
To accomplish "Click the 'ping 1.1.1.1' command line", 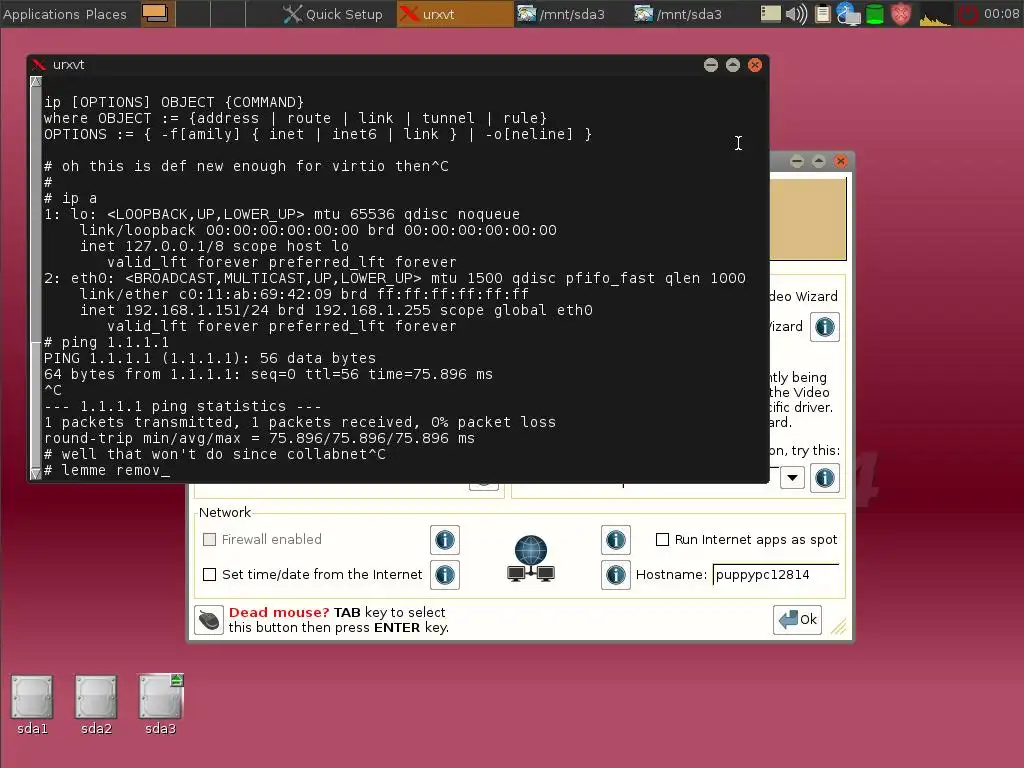I will pyautogui.click(x=106, y=342).
